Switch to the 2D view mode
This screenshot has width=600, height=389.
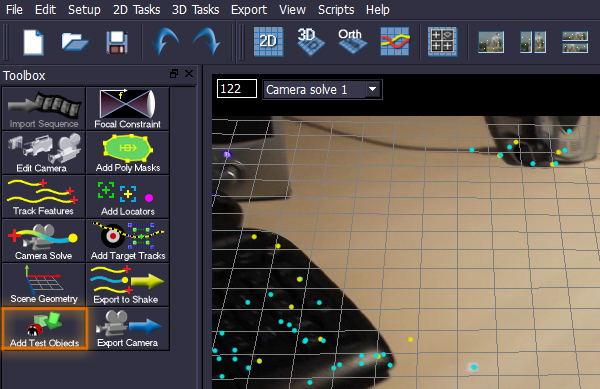[x=268, y=41]
